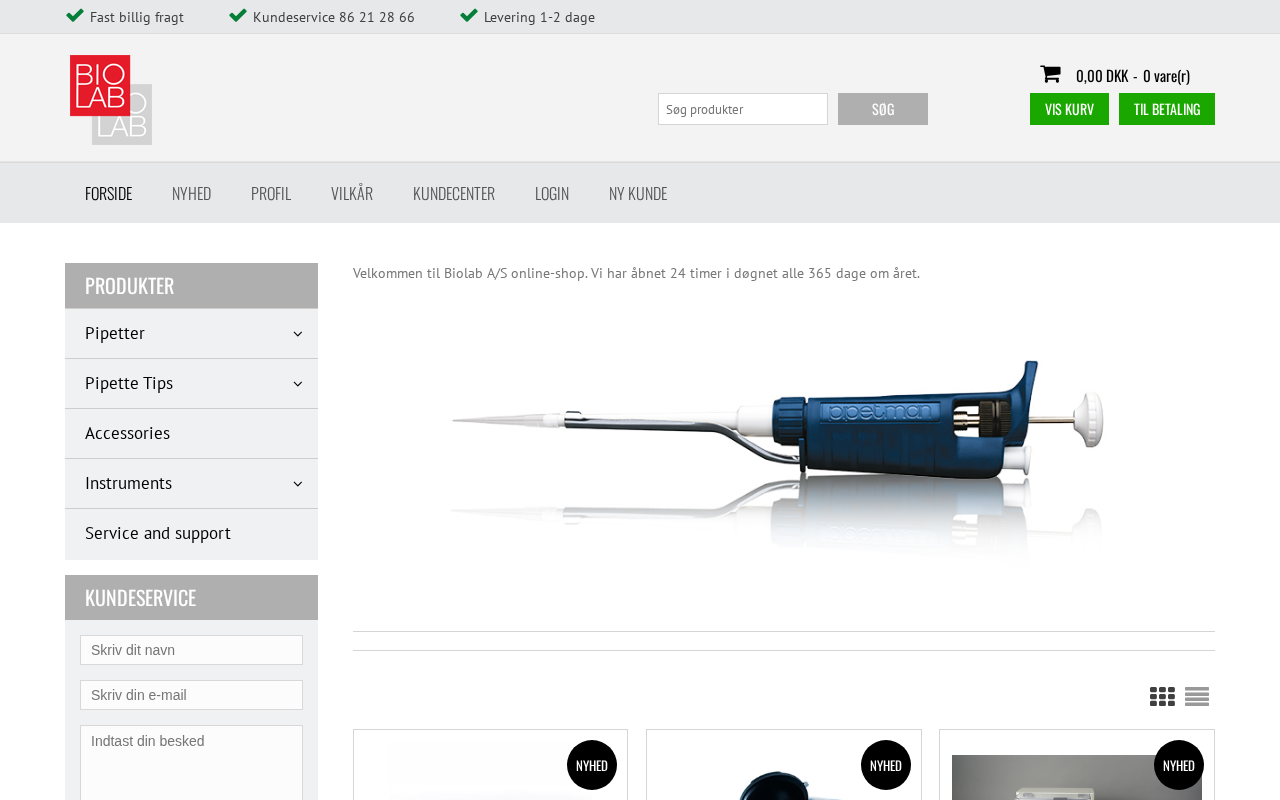Viewport: 1280px width, 800px height.
Task: Expand the Instruments category chevron
Action: (x=297, y=484)
